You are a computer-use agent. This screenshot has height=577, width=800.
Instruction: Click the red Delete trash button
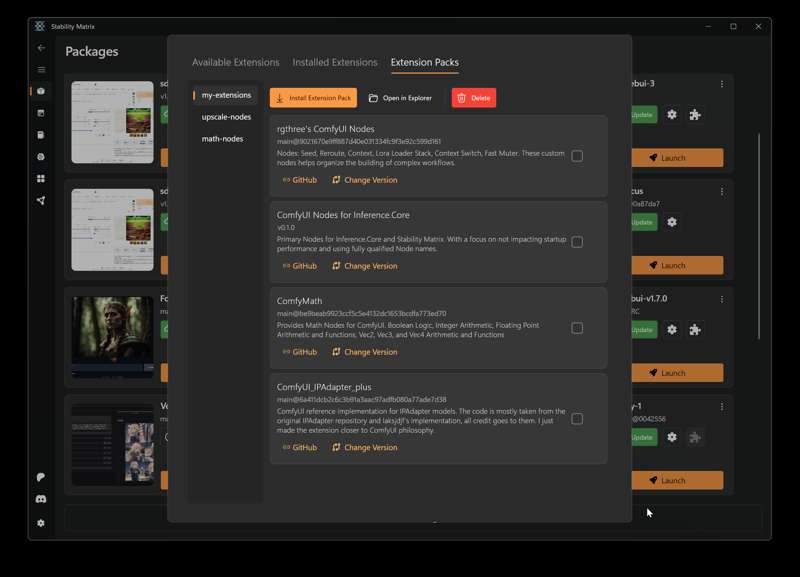[x=473, y=98]
